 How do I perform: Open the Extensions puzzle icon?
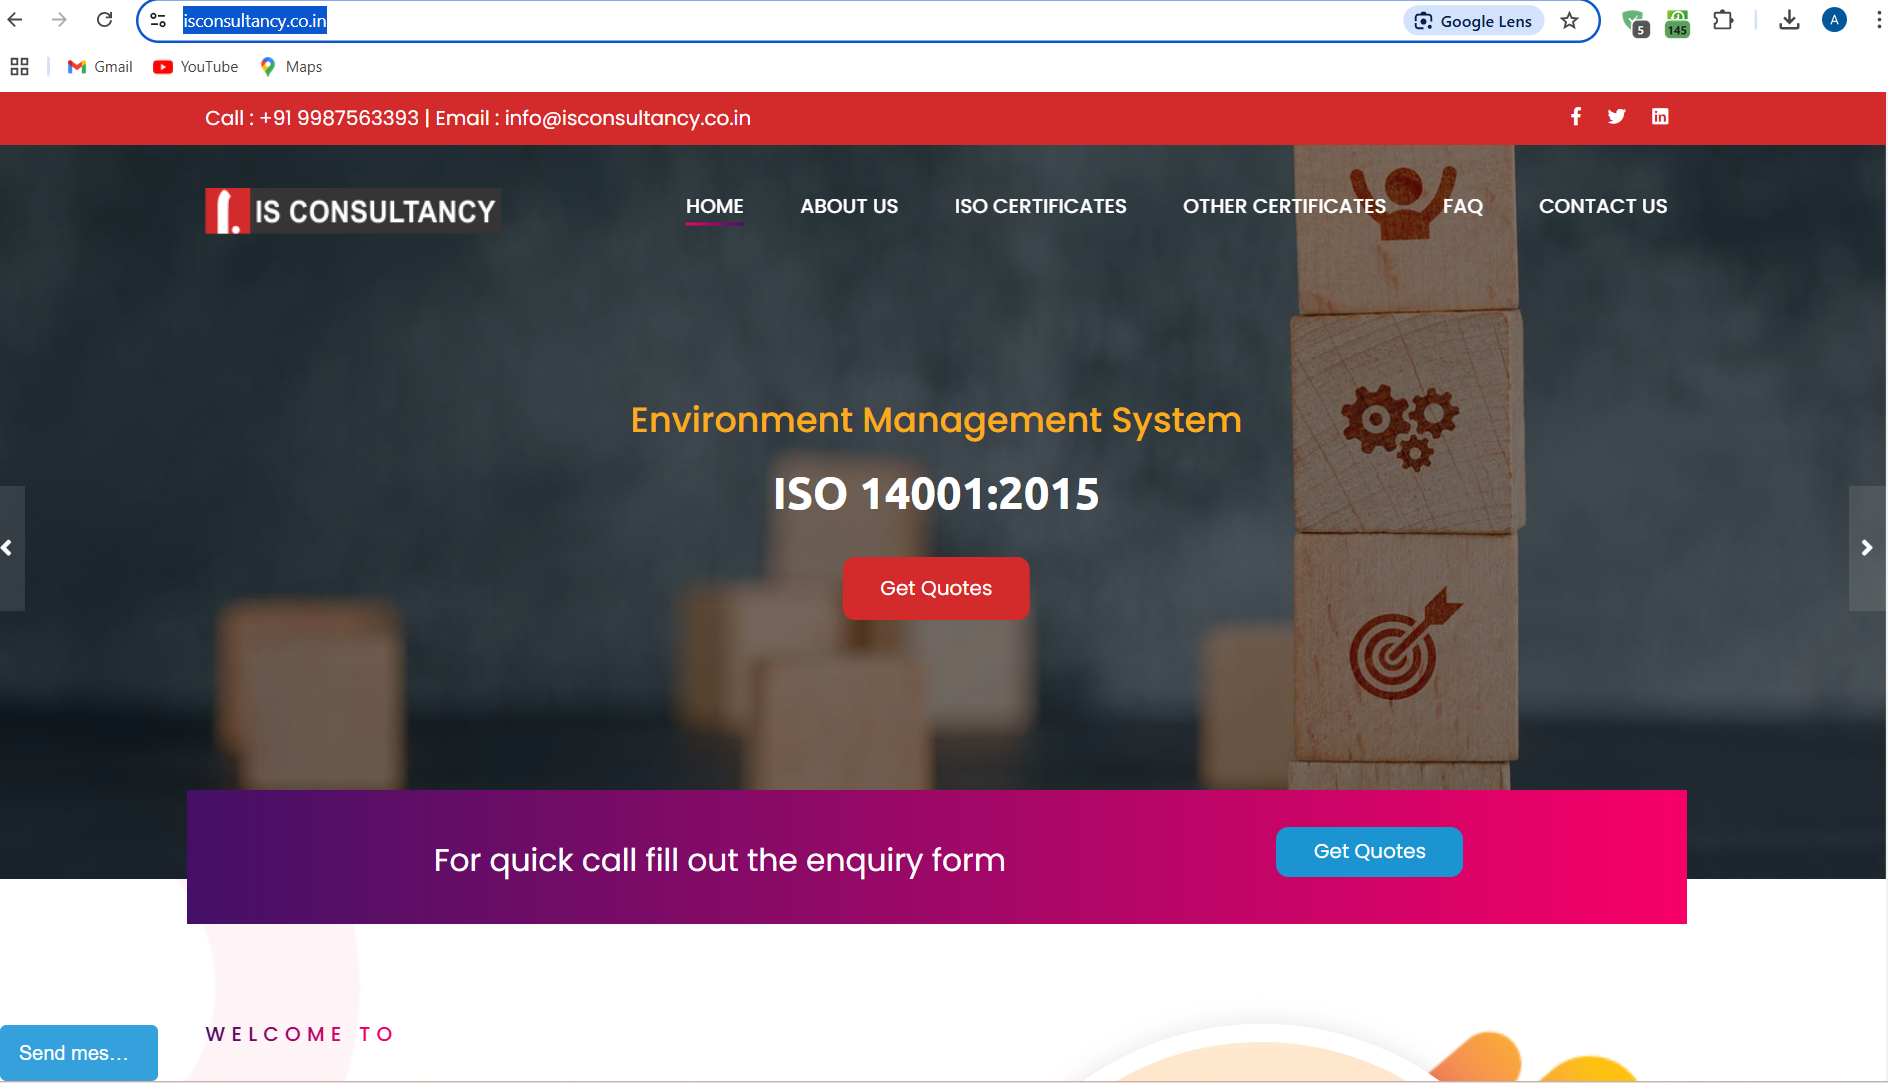tap(1722, 20)
